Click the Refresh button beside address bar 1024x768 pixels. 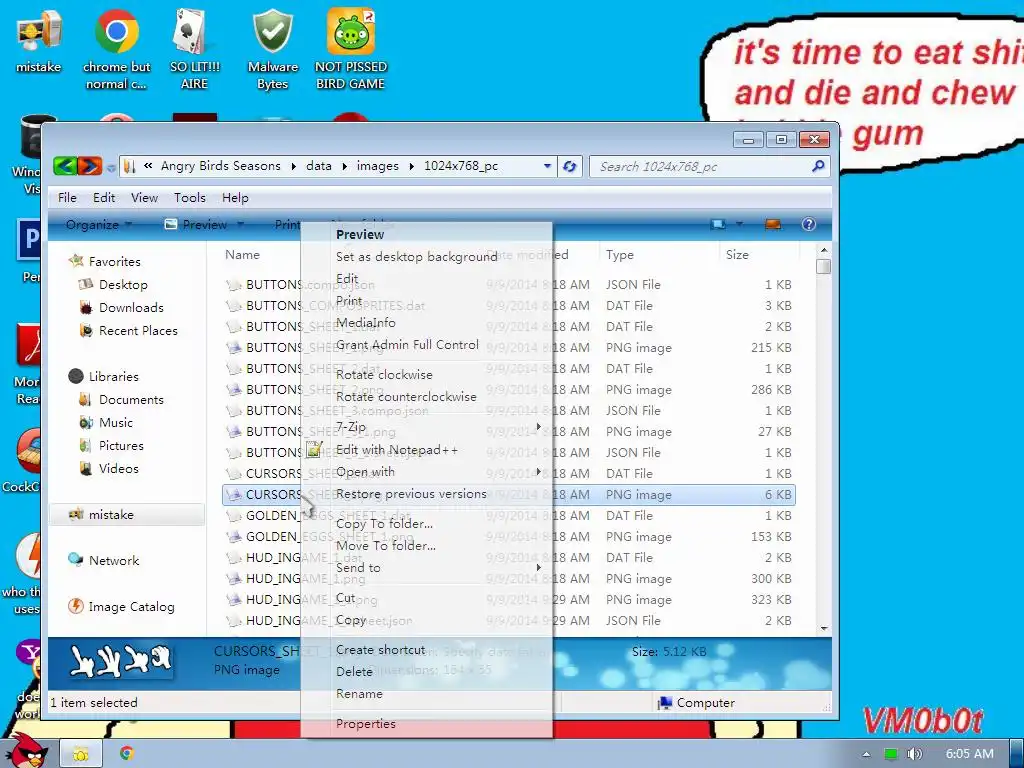pos(569,167)
